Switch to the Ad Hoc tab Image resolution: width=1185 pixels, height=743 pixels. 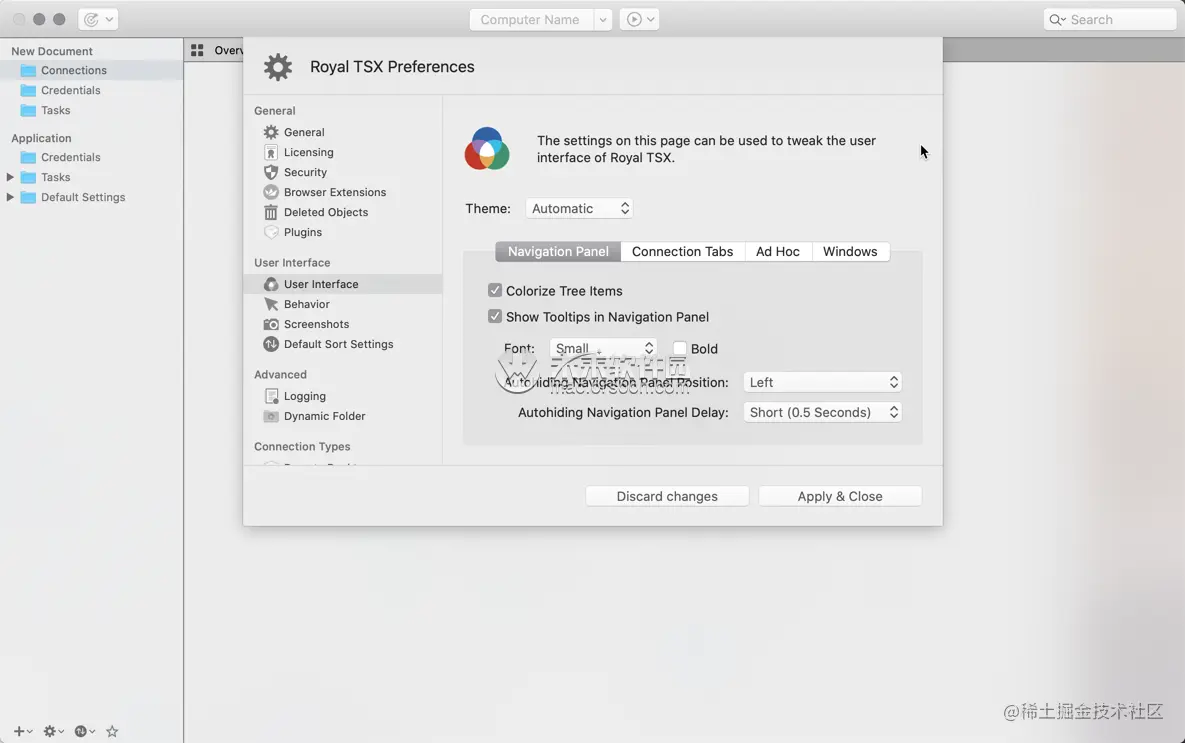click(778, 252)
